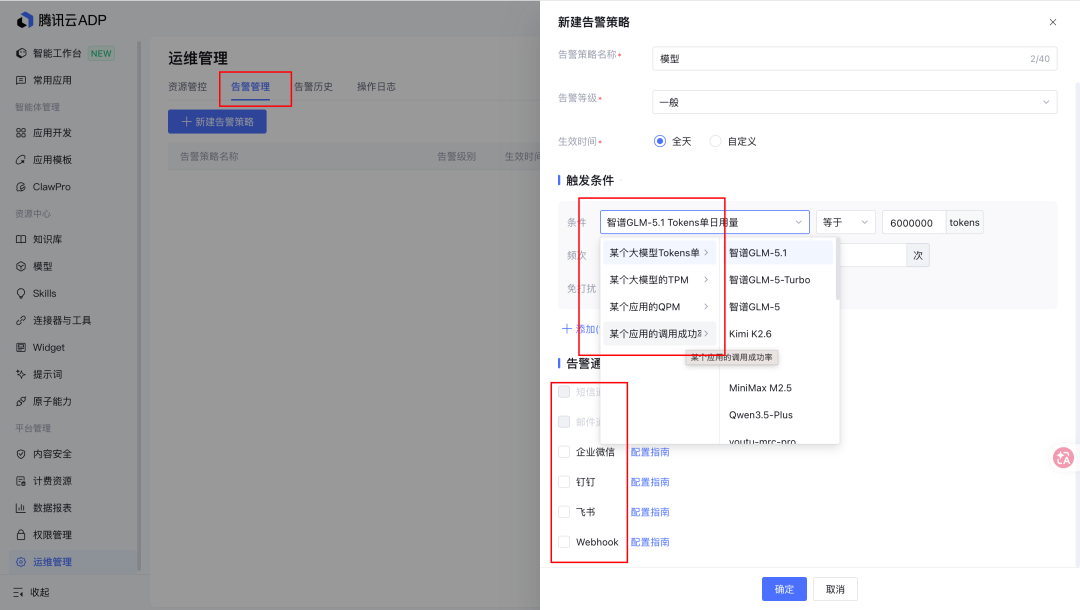Screen dimensions: 1080x610
Task: Switch to 告警管理 tab
Action: click(250, 87)
